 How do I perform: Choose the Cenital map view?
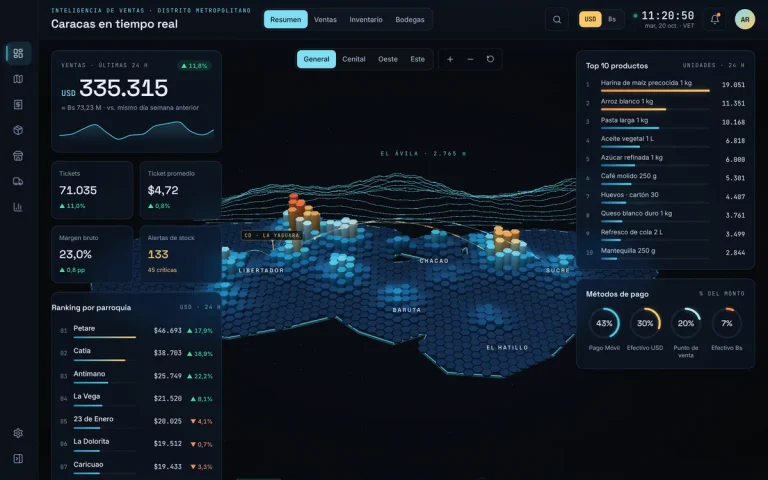click(354, 59)
